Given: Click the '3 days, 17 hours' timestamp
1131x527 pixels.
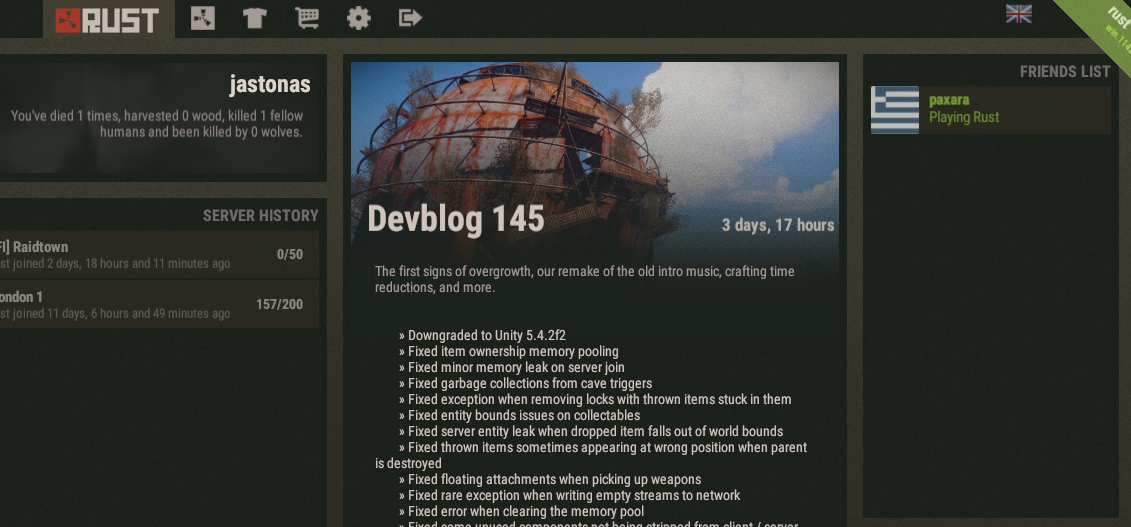Looking at the screenshot, I should tap(778, 226).
